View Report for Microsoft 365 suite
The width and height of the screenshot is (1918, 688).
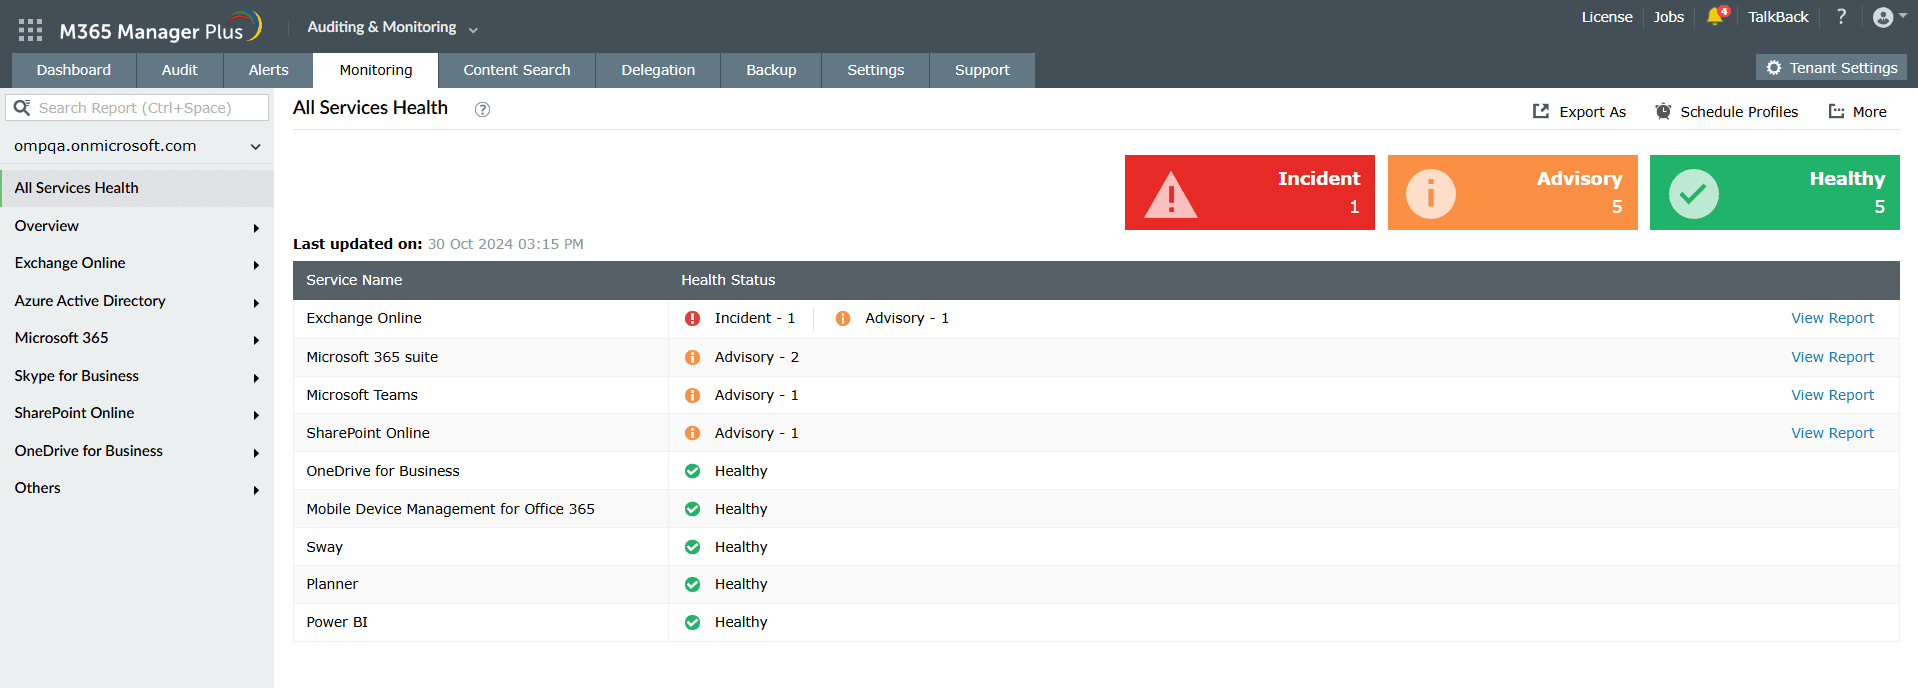1832,357
